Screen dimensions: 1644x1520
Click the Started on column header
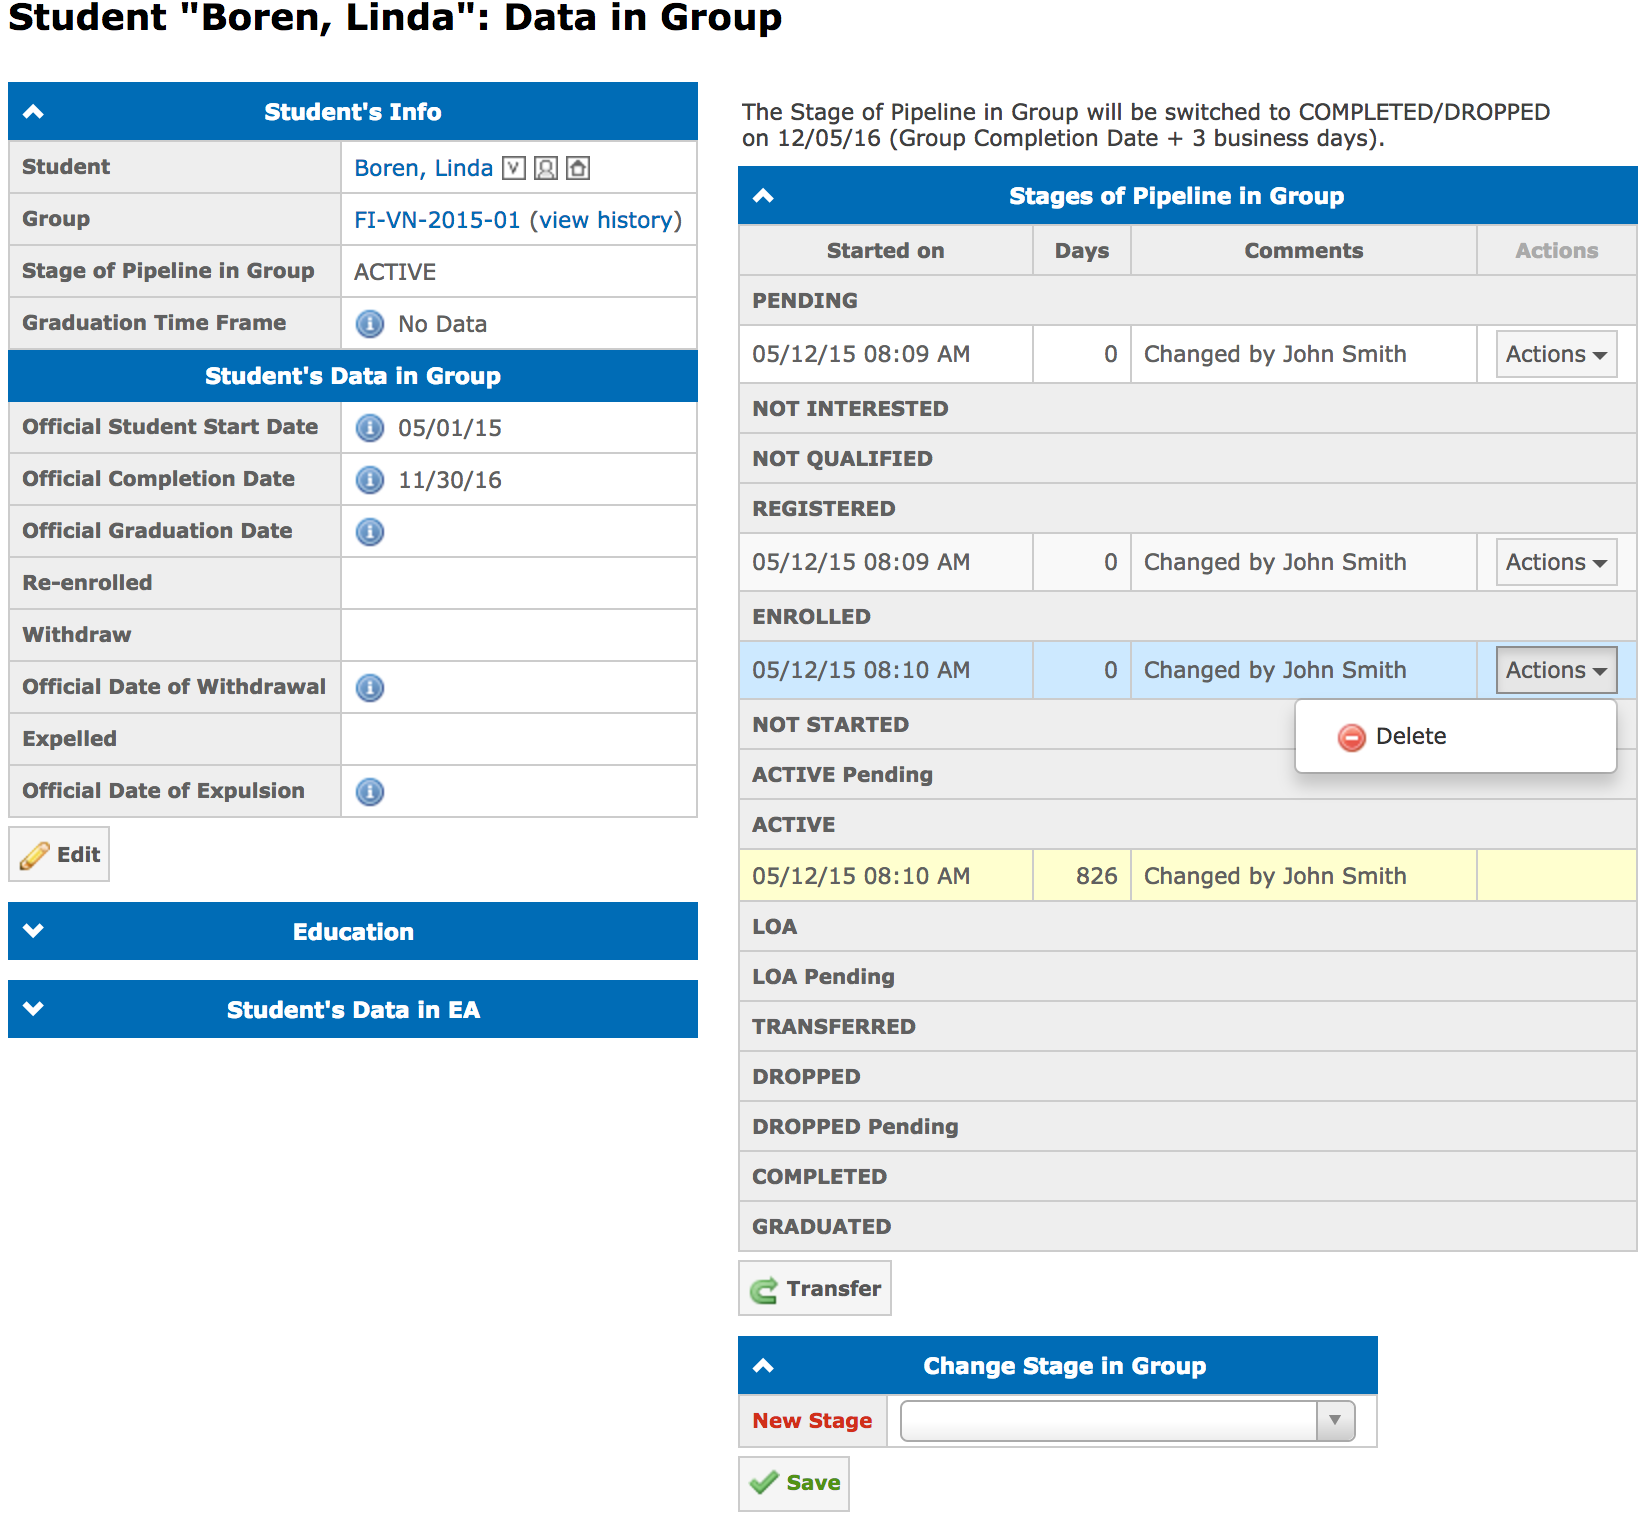pos(886,251)
